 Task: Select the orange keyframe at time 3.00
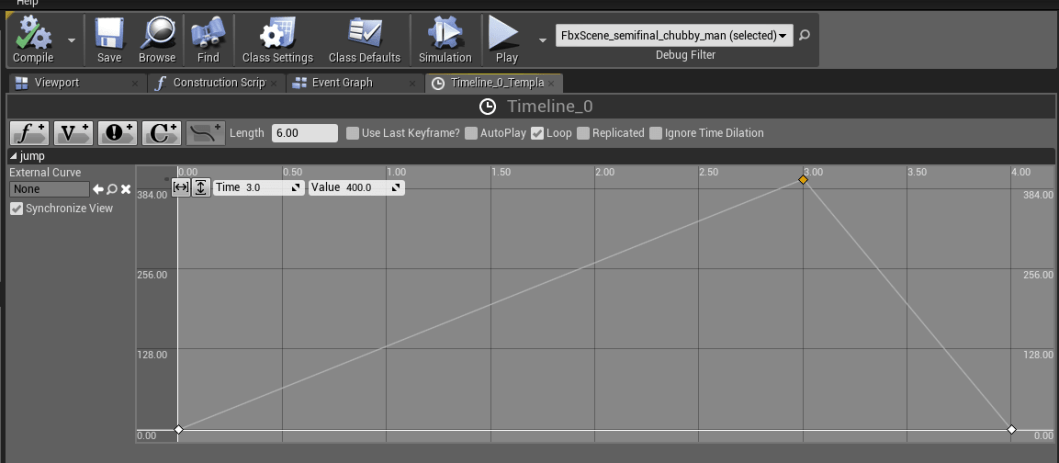point(803,180)
